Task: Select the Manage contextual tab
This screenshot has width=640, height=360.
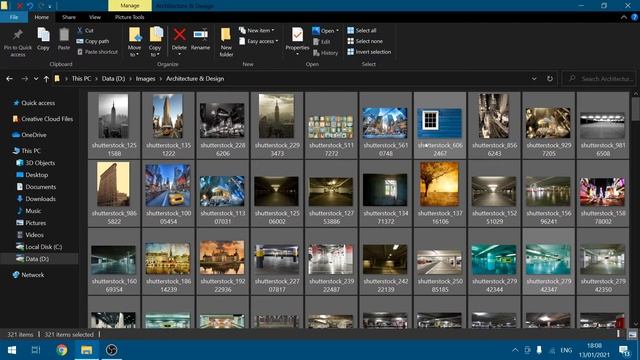Action: [130, 5]
